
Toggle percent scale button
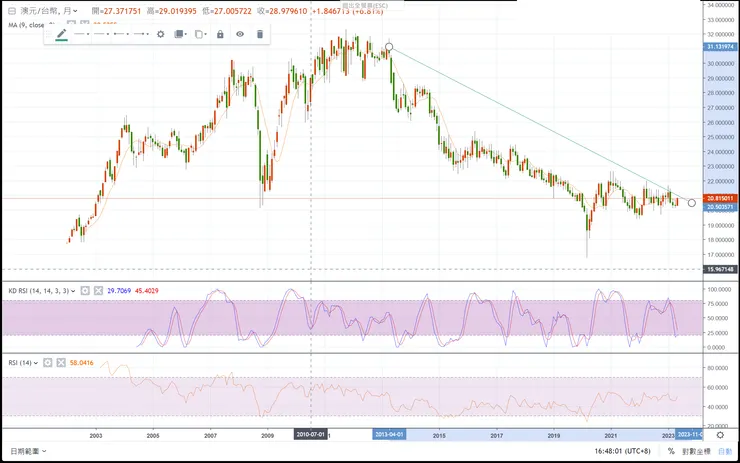click(x=671, y=451)
